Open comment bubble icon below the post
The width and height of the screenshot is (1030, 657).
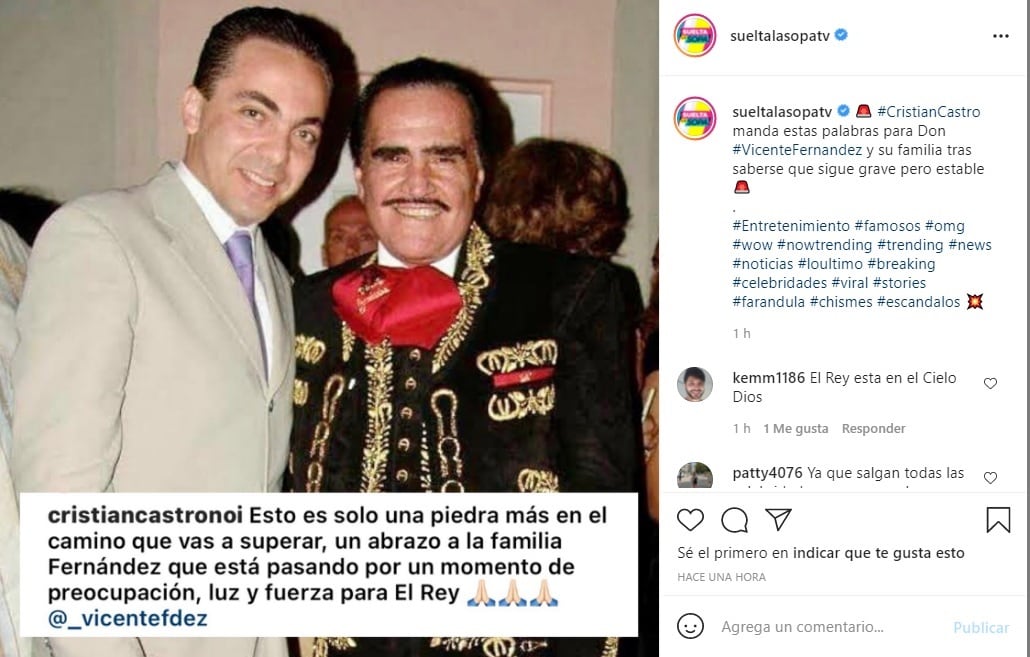coord(734,520)
